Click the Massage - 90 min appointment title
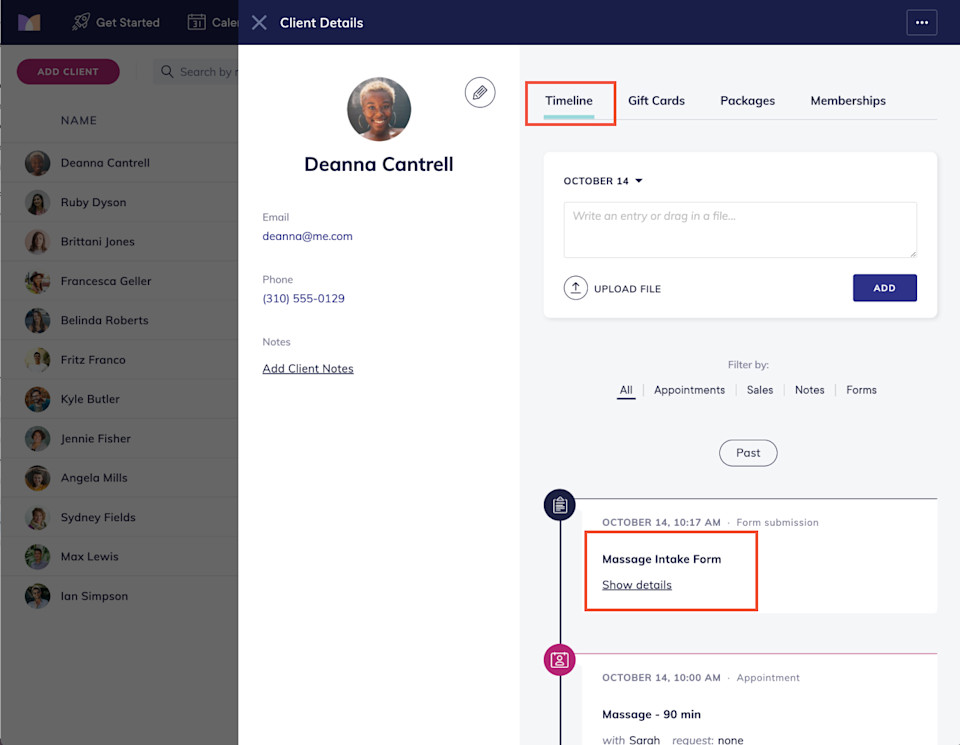Screen dimensions: 960x745 click(651, 714)
